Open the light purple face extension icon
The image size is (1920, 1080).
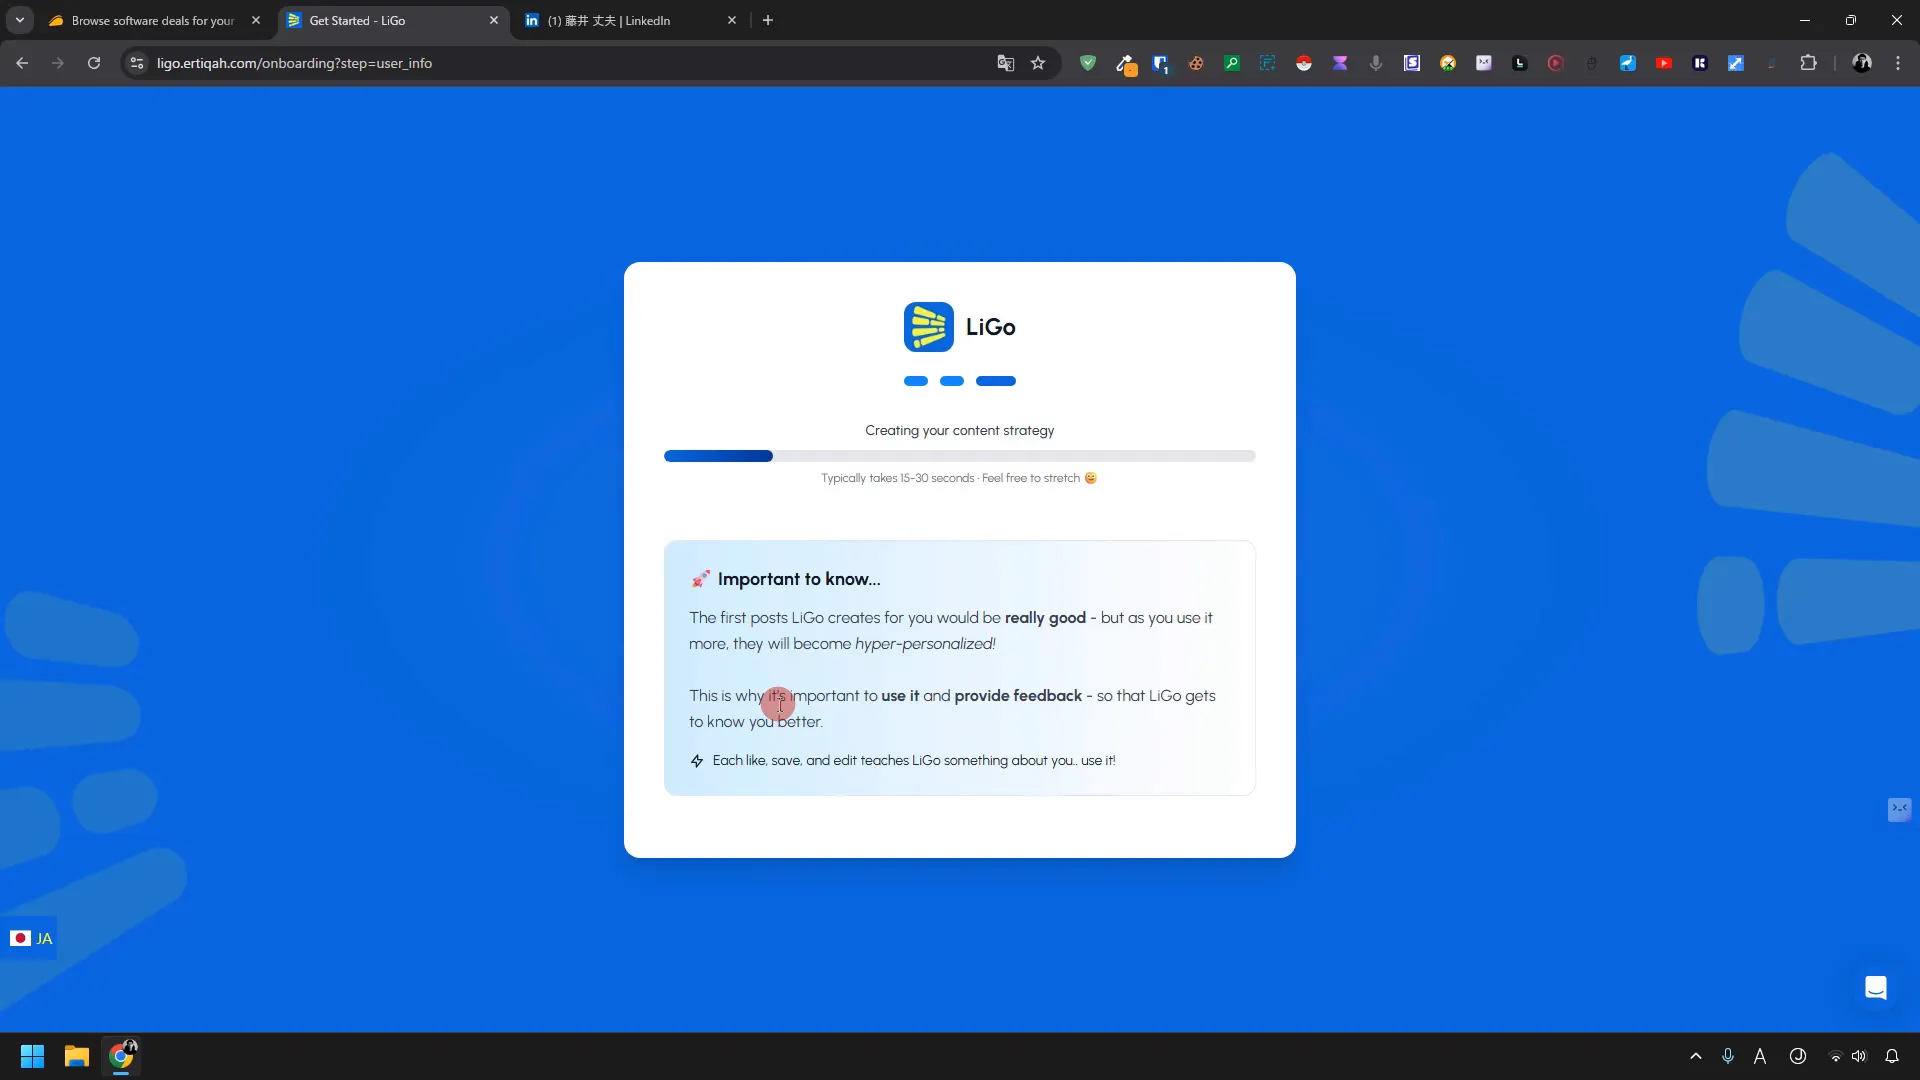coord(1484,63)
